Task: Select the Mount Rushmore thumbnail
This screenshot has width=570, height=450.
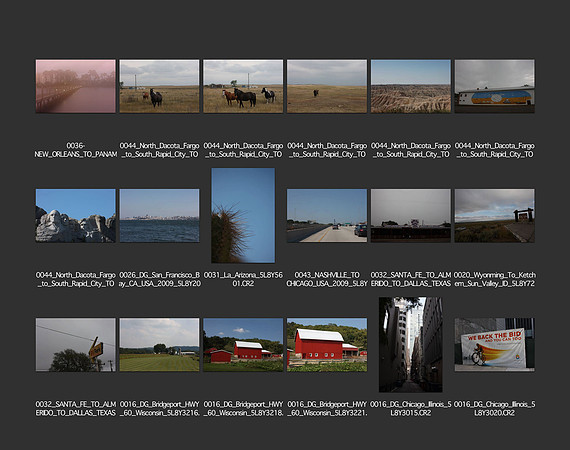Action: 76,216
